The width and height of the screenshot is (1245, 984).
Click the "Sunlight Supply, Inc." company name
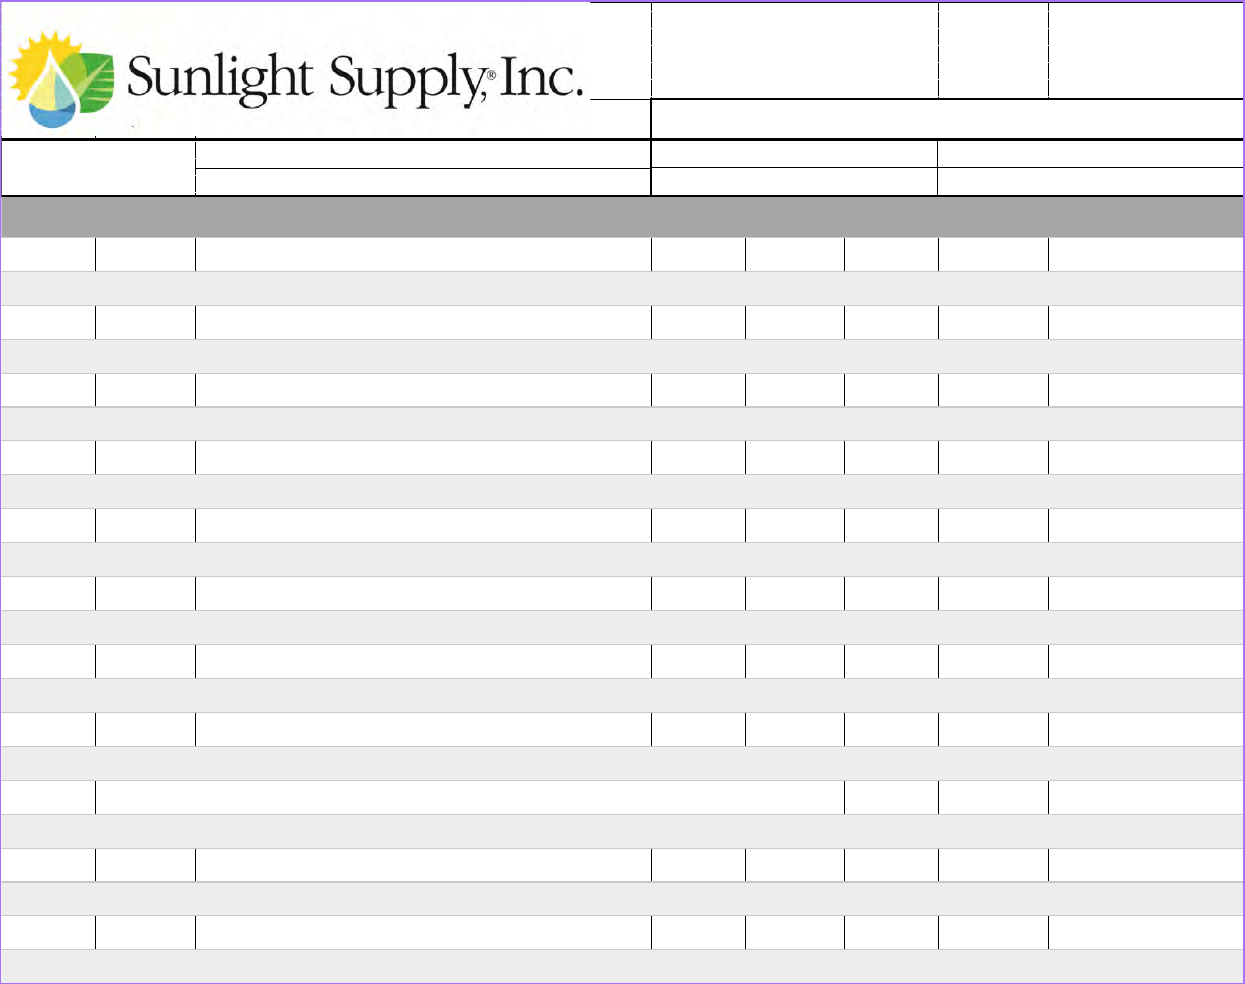(x=355, y=78)
